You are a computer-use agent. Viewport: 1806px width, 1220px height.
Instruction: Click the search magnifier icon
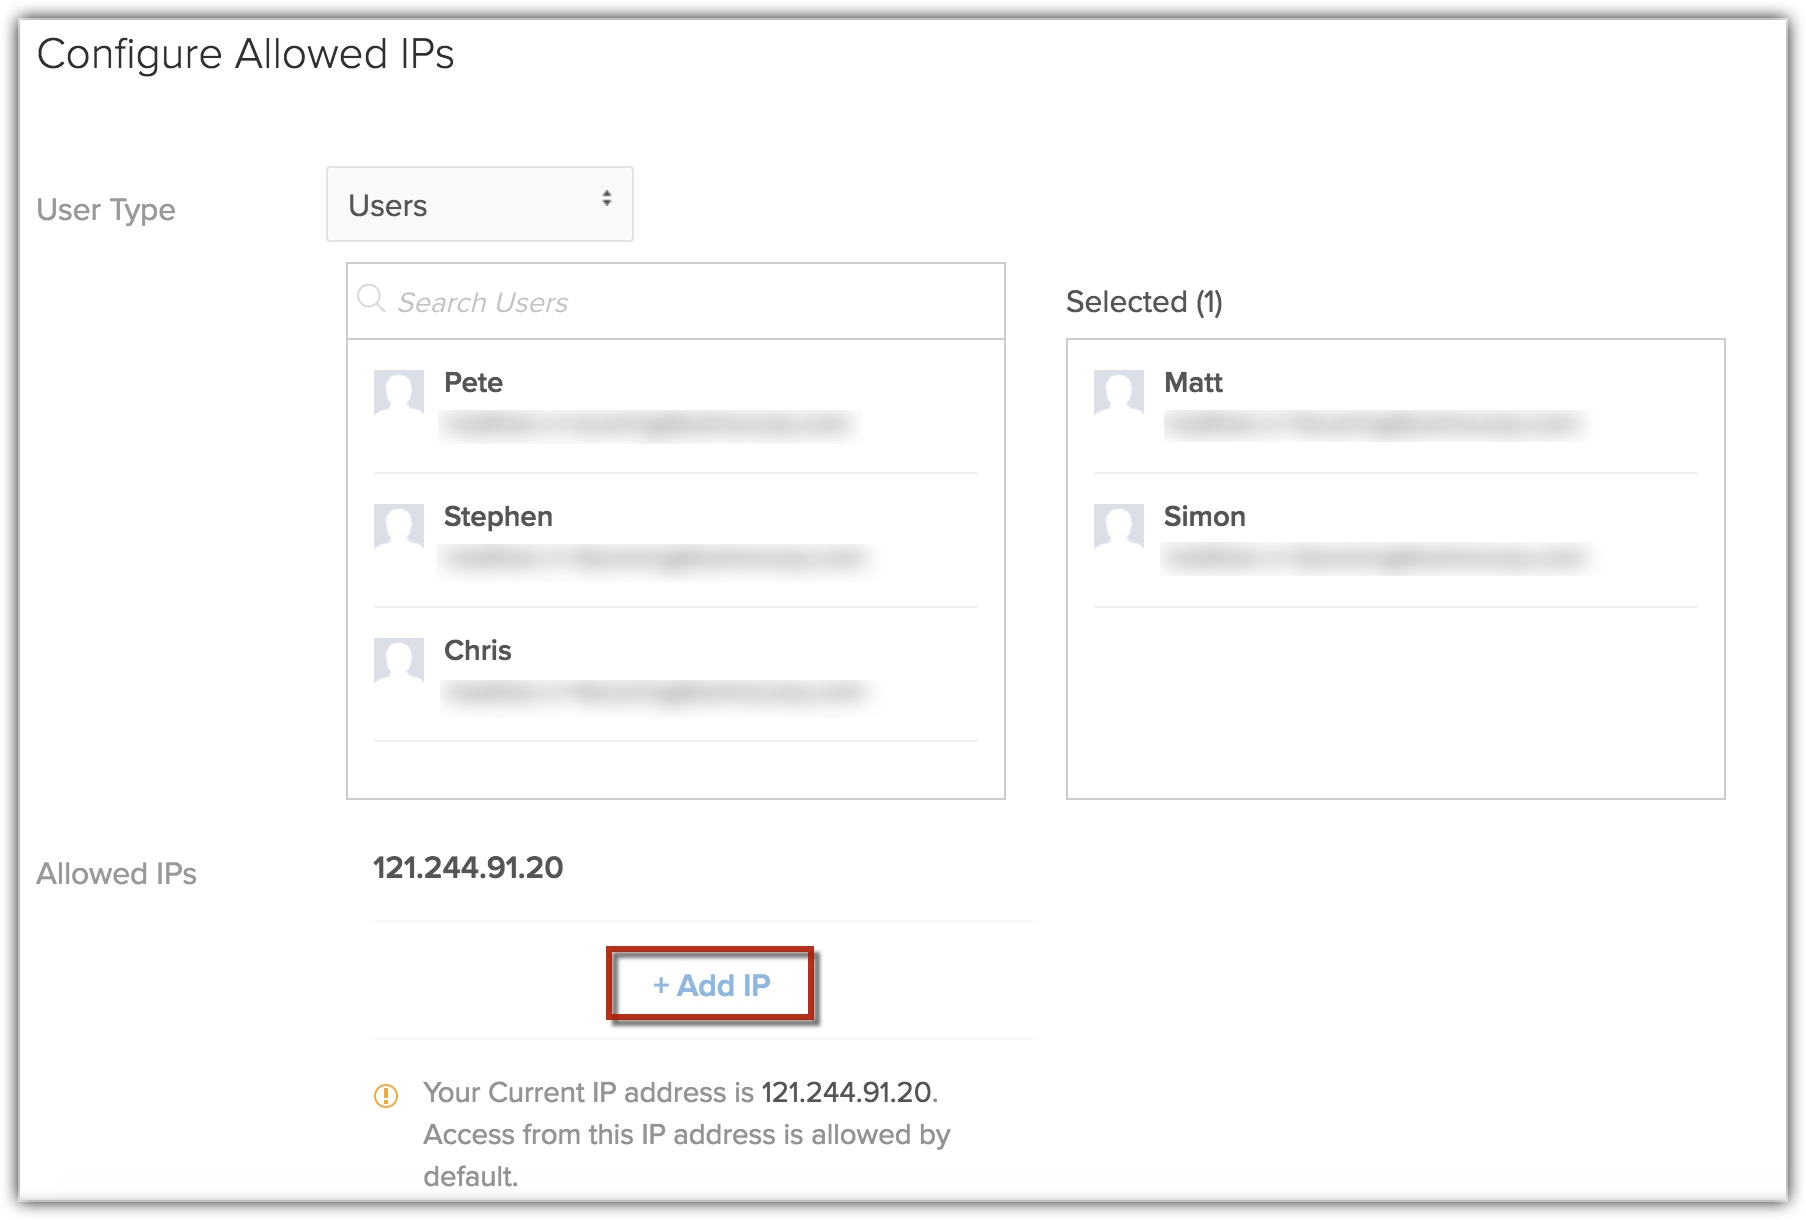click(371, 299)
